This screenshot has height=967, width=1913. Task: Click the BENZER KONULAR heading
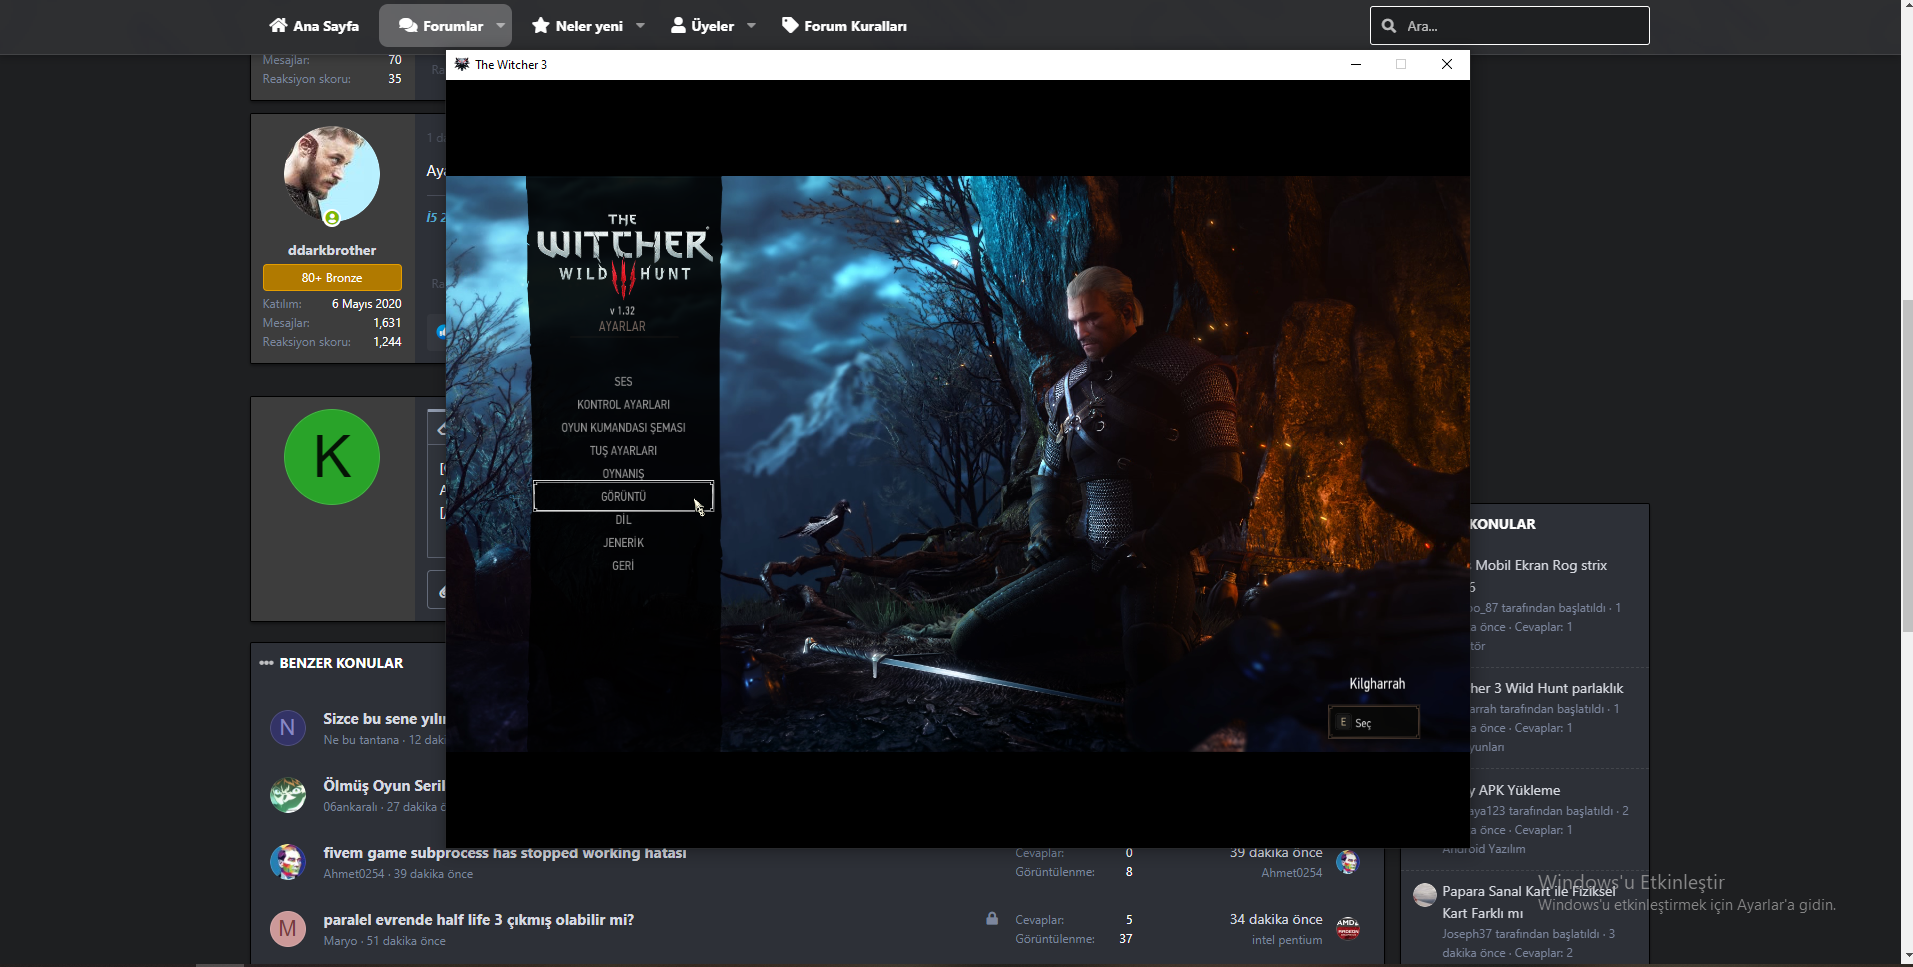tap(341, 663)
